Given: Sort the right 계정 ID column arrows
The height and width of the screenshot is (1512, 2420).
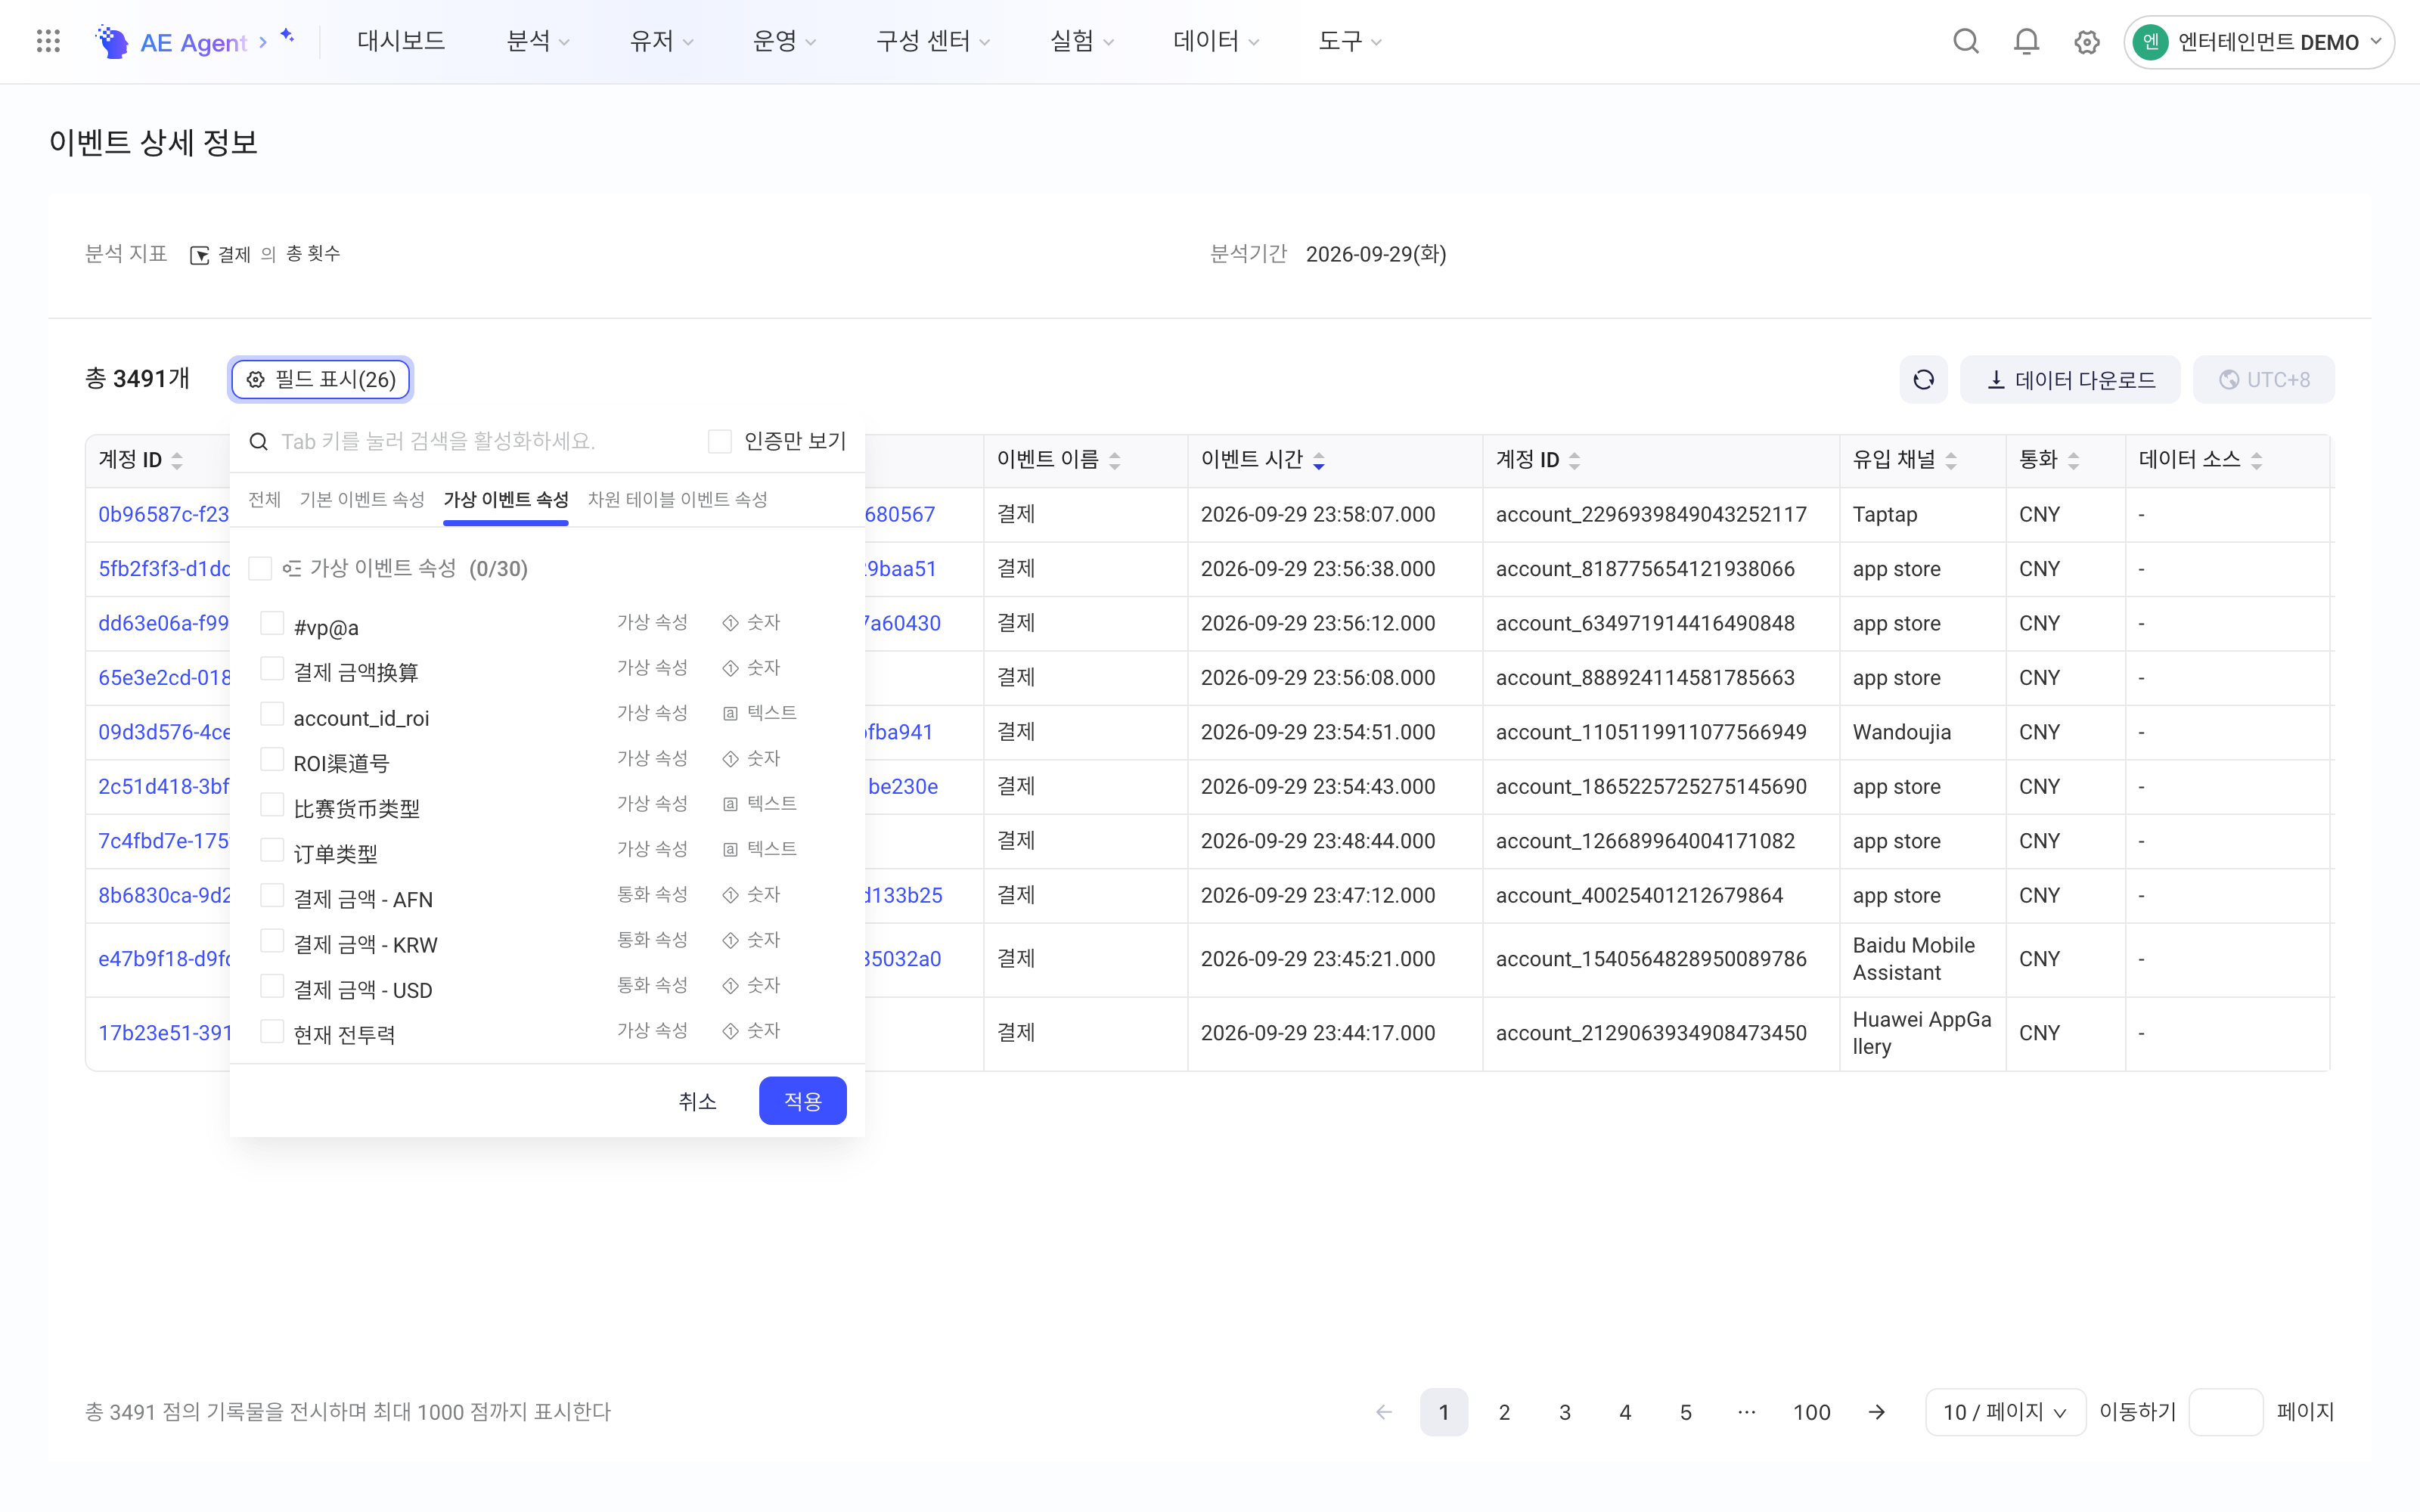Looking at the screenshot, I should coord(1575,460).
